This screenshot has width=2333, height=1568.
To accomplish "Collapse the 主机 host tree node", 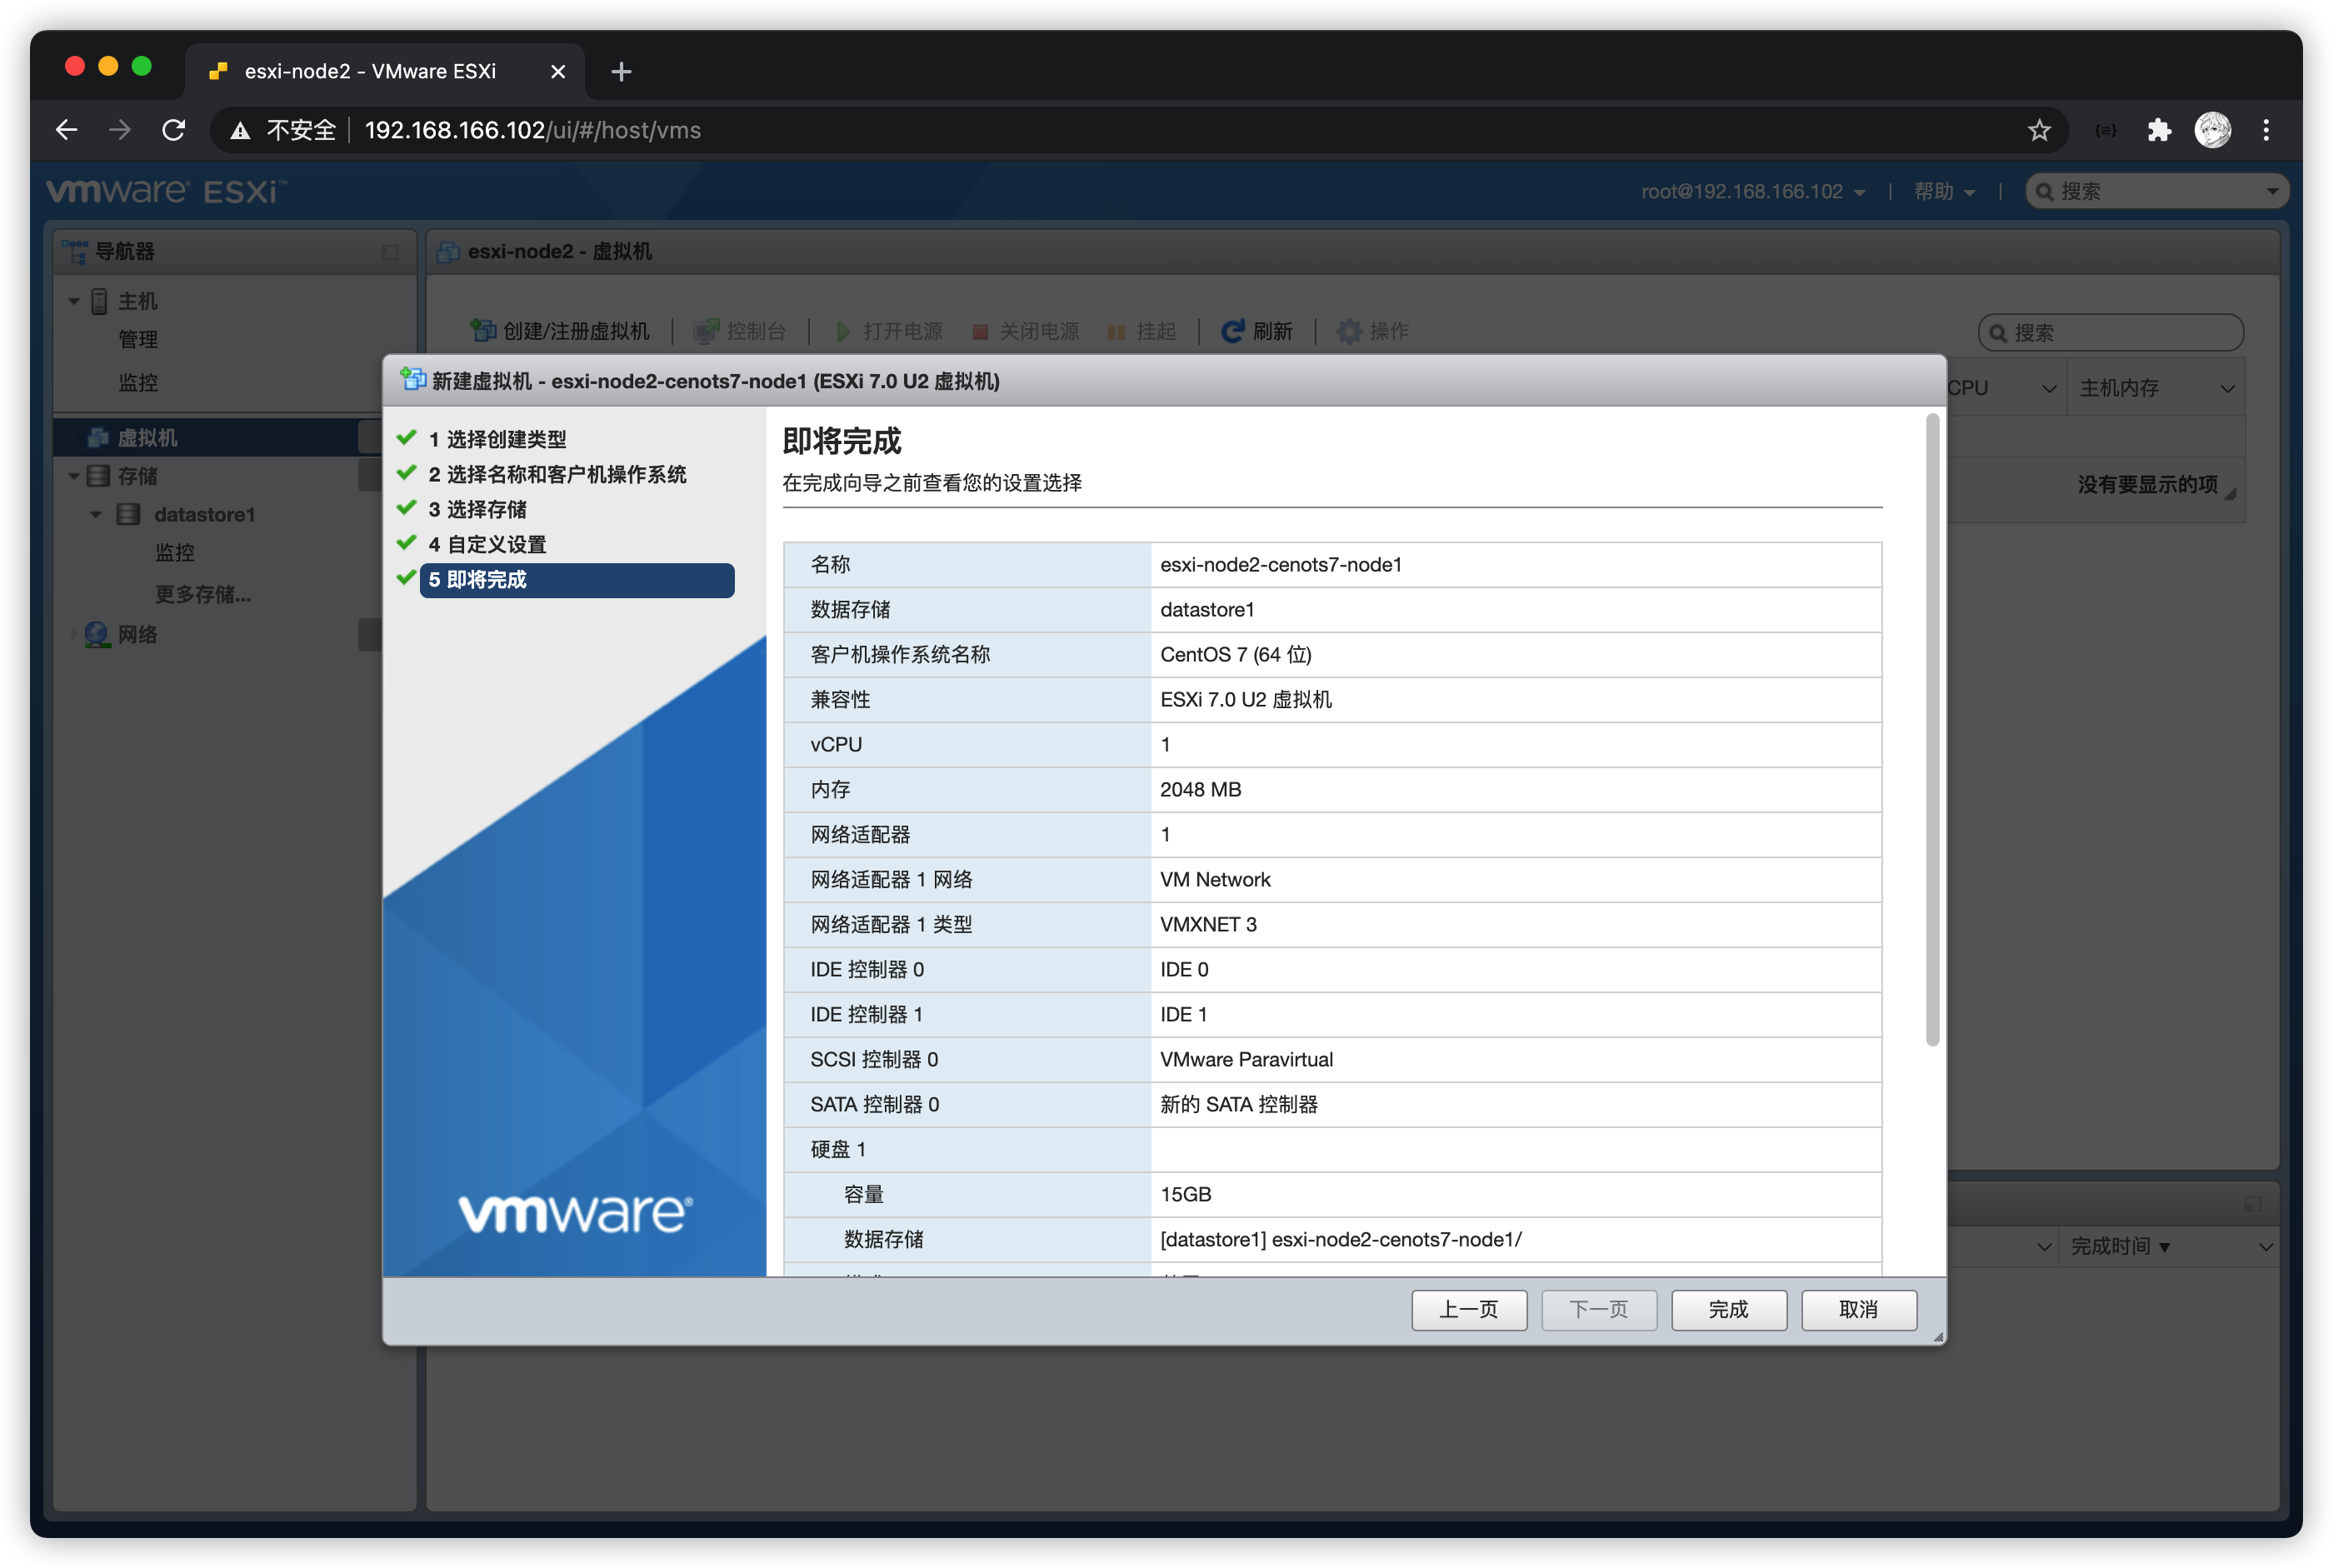I will click(x=74, y=301).
